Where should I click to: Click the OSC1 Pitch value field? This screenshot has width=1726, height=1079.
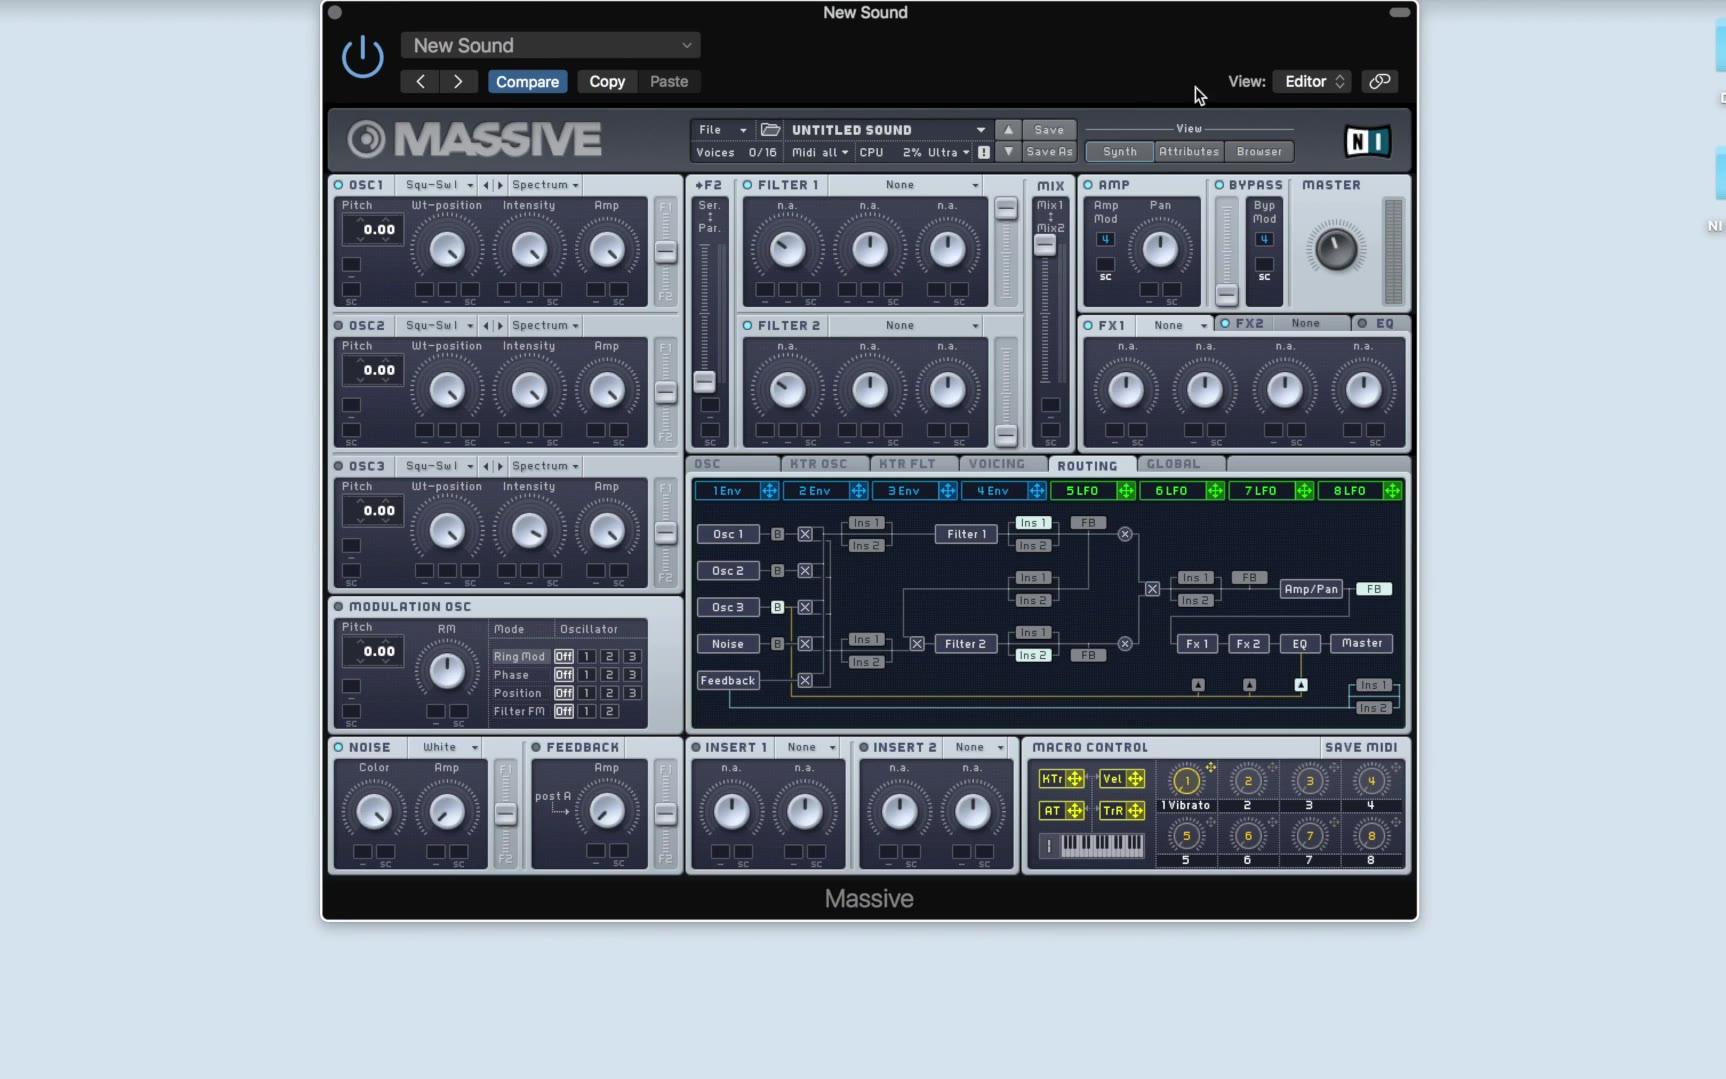click(373, 230)
